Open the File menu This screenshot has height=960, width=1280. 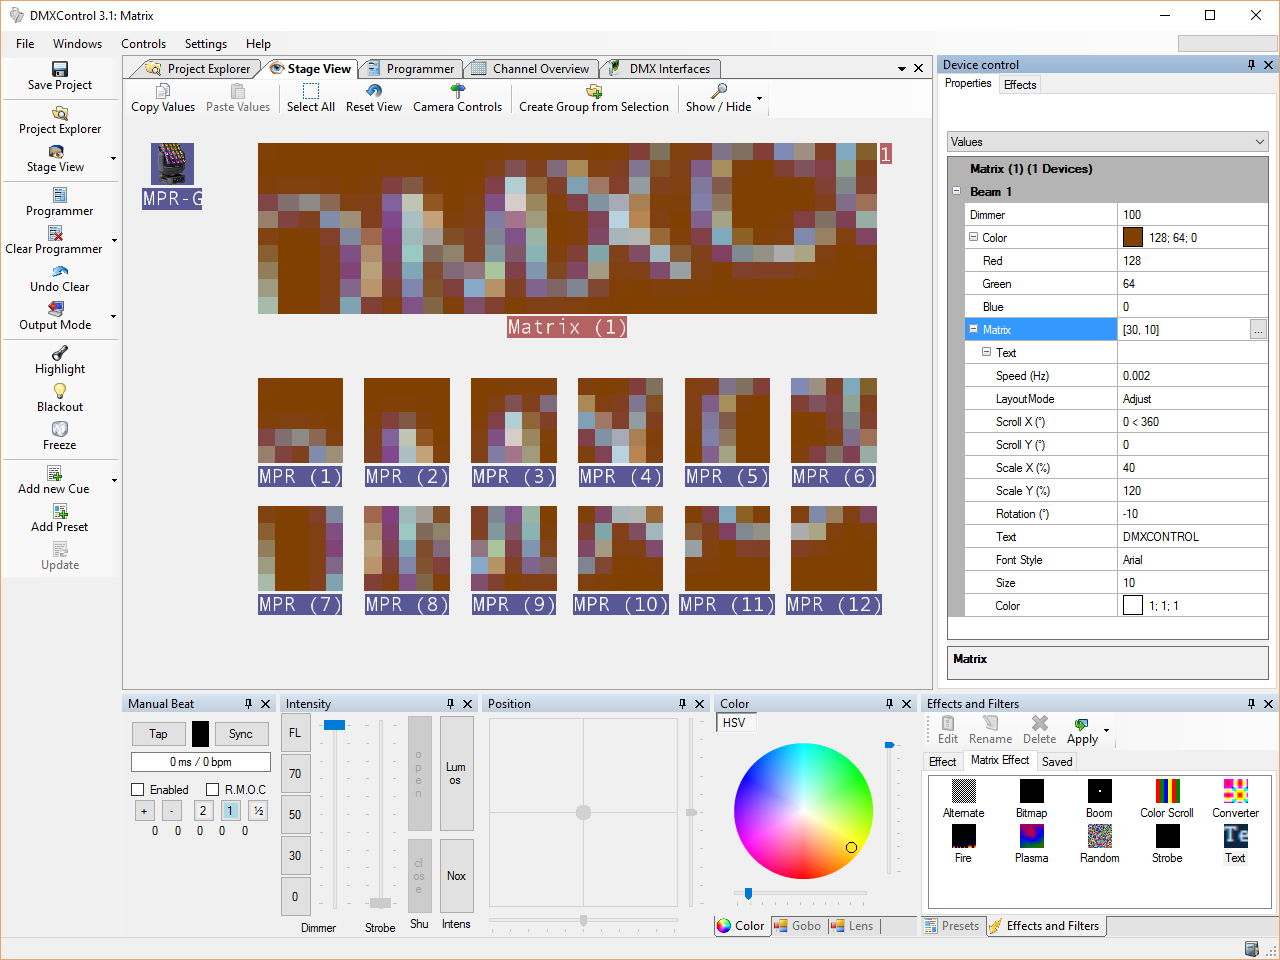click(x=25, y=44)
